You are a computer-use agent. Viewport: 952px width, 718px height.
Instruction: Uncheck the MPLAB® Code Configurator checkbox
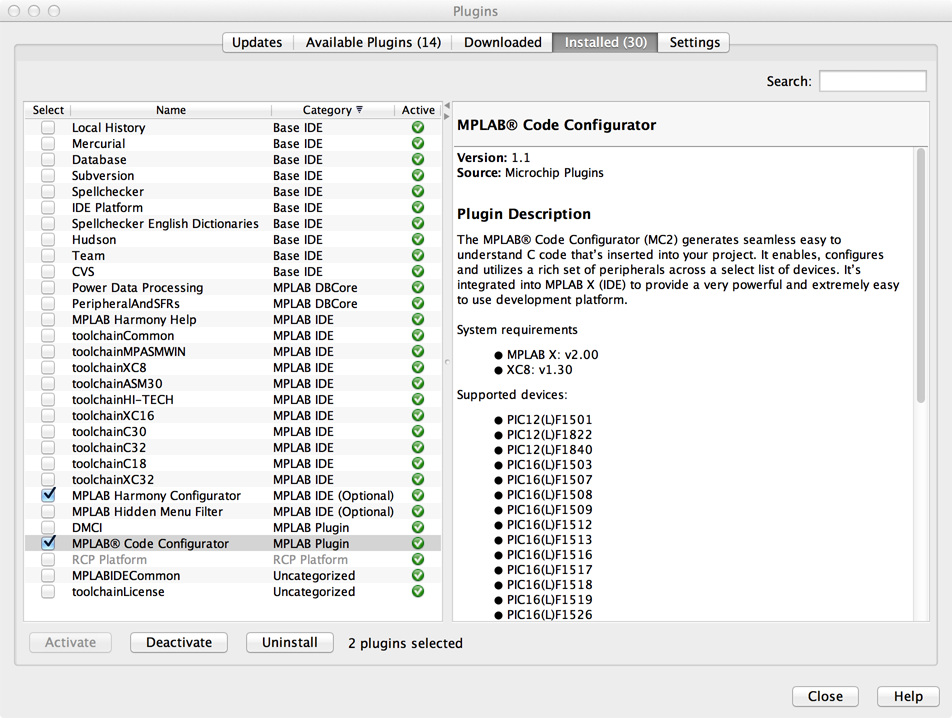(48, 544)
